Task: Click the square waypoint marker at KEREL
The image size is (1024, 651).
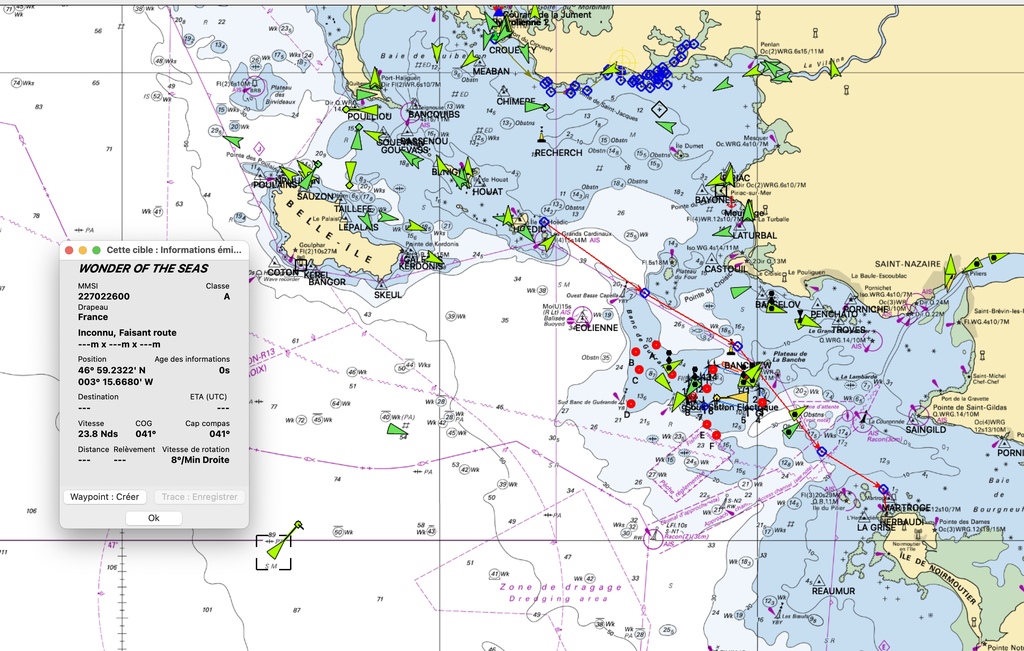Action: click(x=300, y=265)
